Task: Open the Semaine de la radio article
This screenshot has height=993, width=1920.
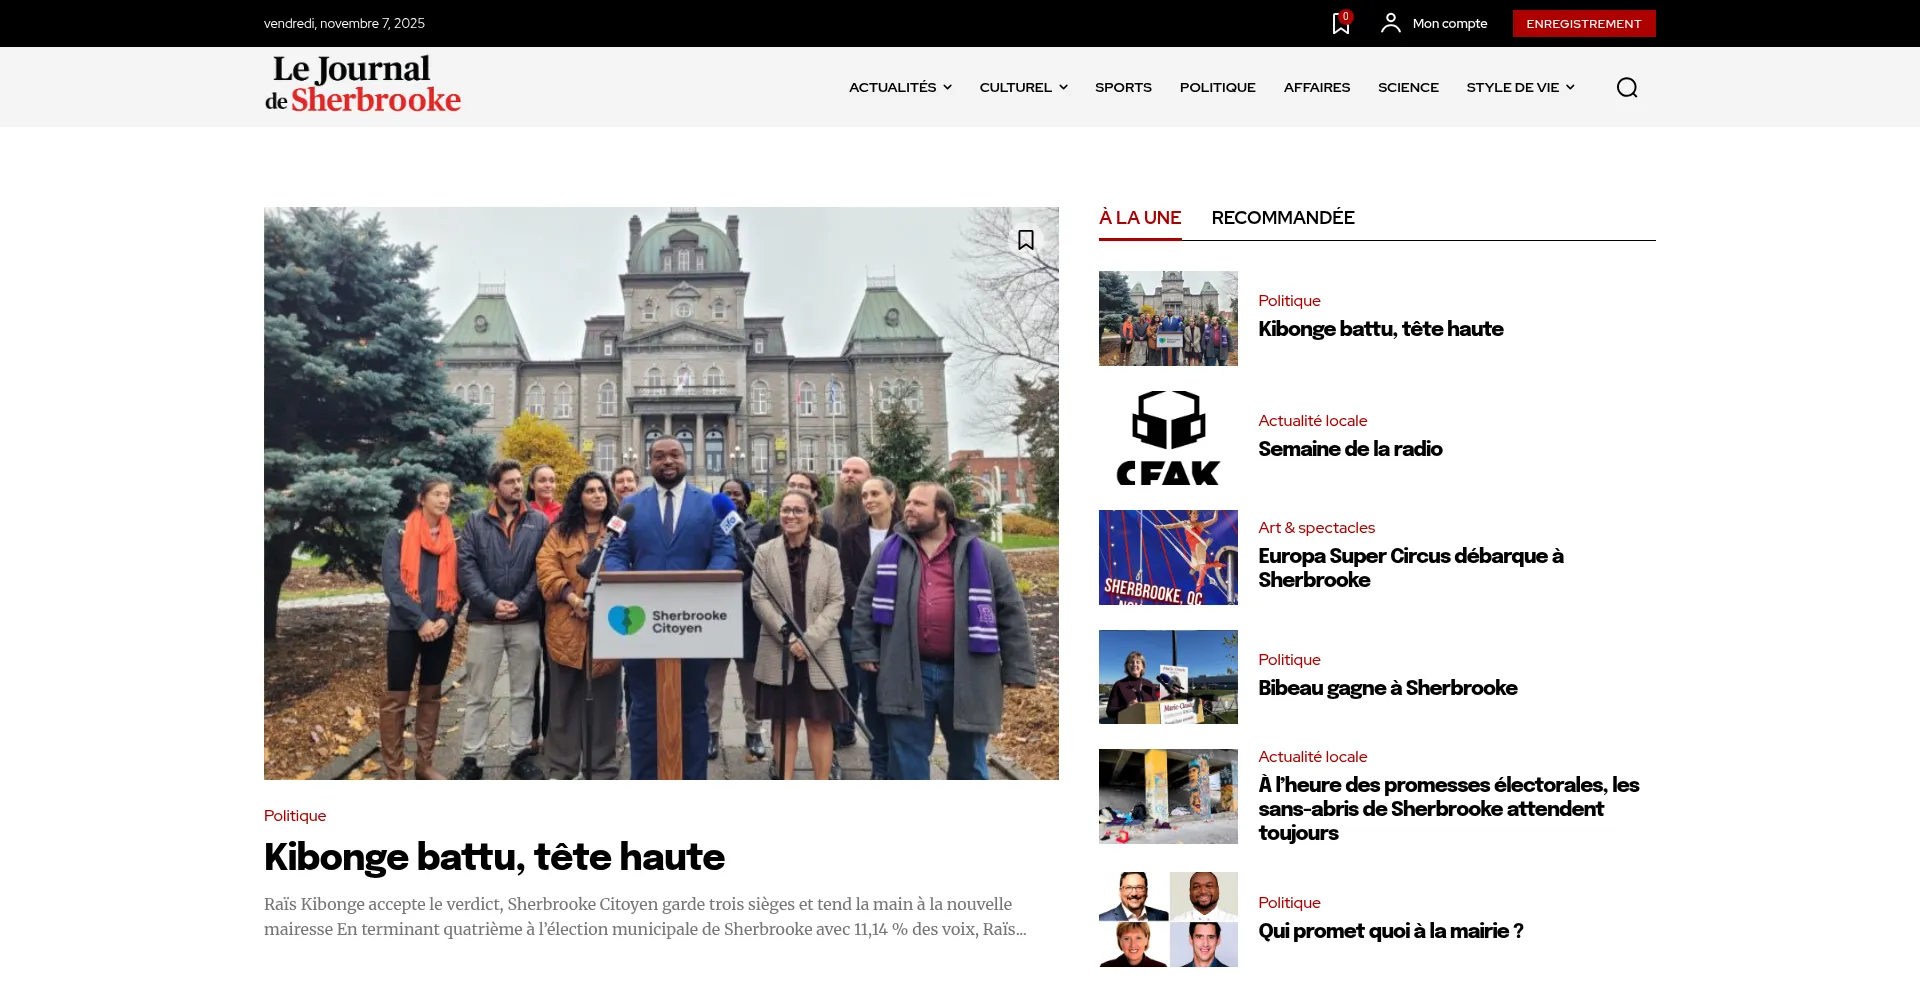Action: pyautogui.click(x=1350, y=449)
